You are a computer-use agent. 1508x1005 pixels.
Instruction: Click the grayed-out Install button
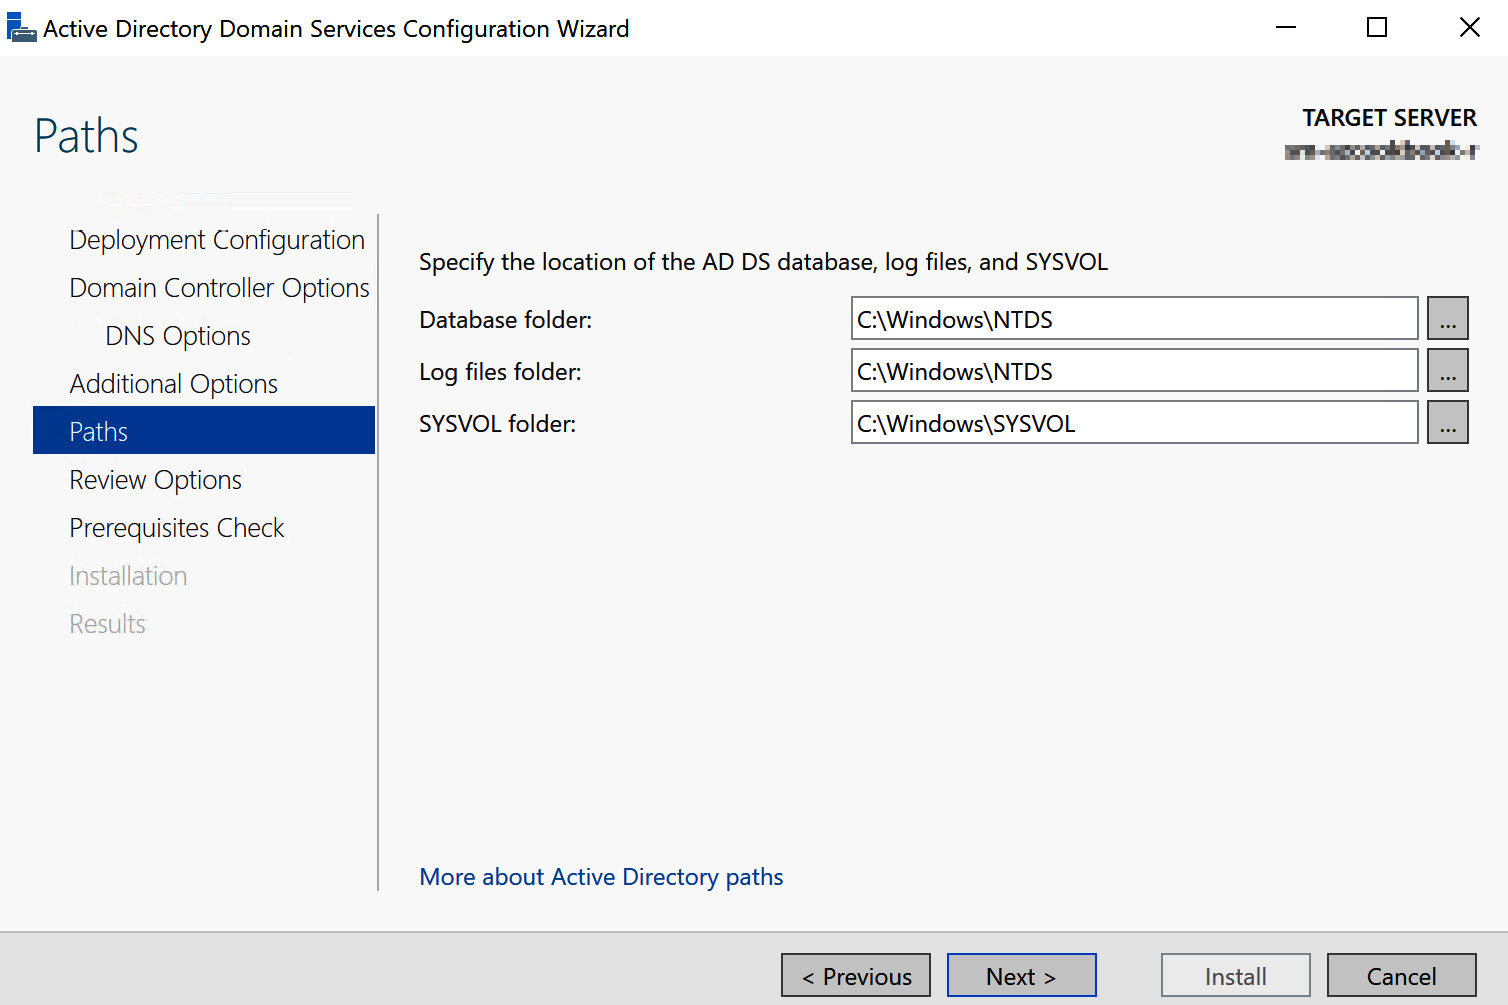pos(1236,976)
